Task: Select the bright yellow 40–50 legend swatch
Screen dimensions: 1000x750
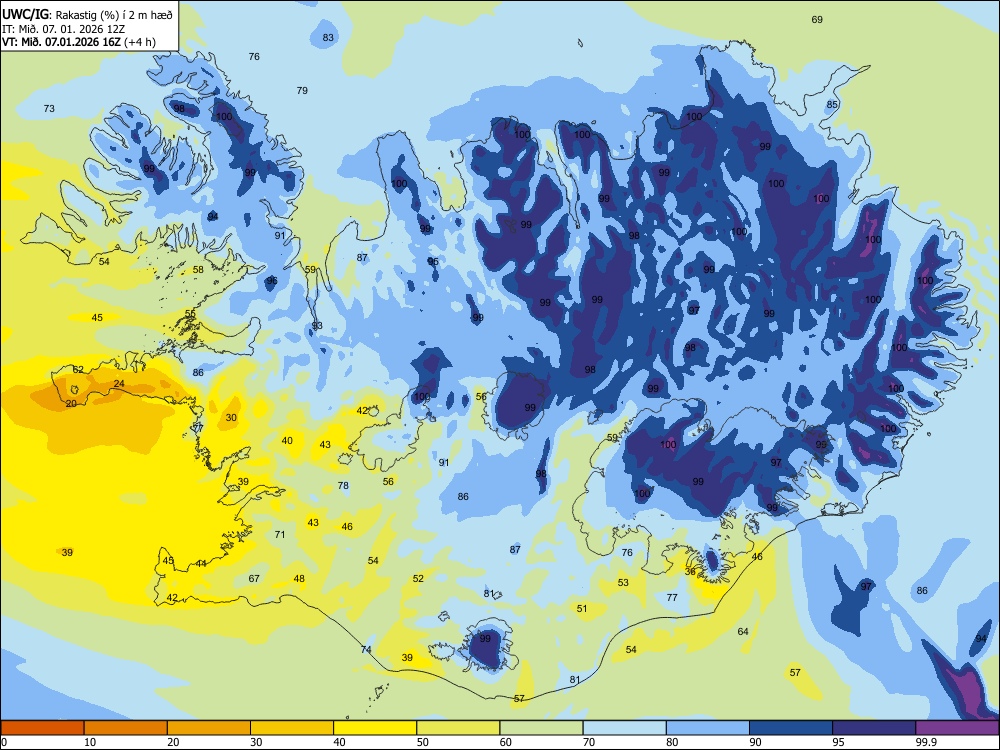Action: (375, 728)
